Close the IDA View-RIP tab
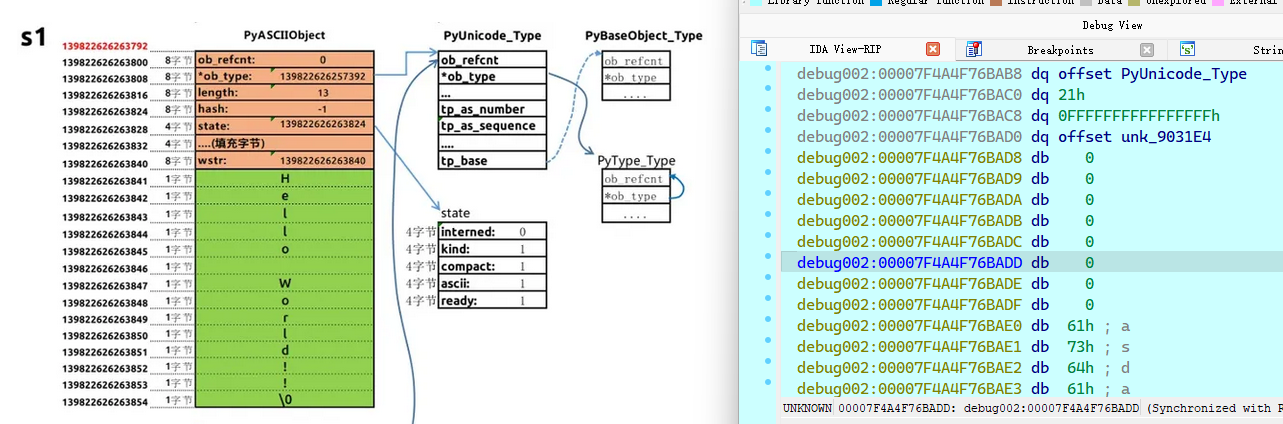This screenshot has height=424, width=1283. (932, 49)
